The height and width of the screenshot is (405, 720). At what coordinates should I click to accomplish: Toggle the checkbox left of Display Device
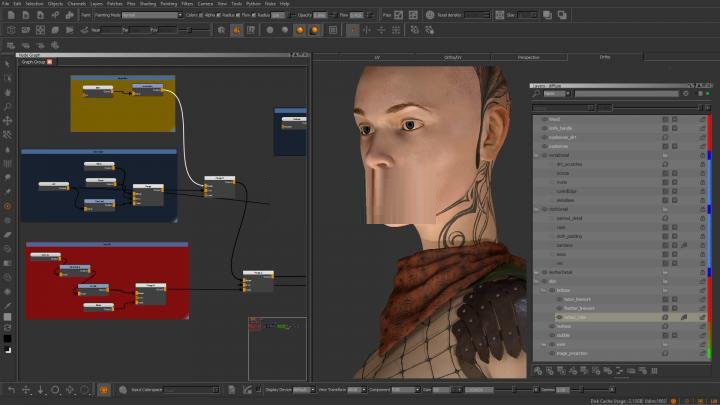(x=259, y=390)
